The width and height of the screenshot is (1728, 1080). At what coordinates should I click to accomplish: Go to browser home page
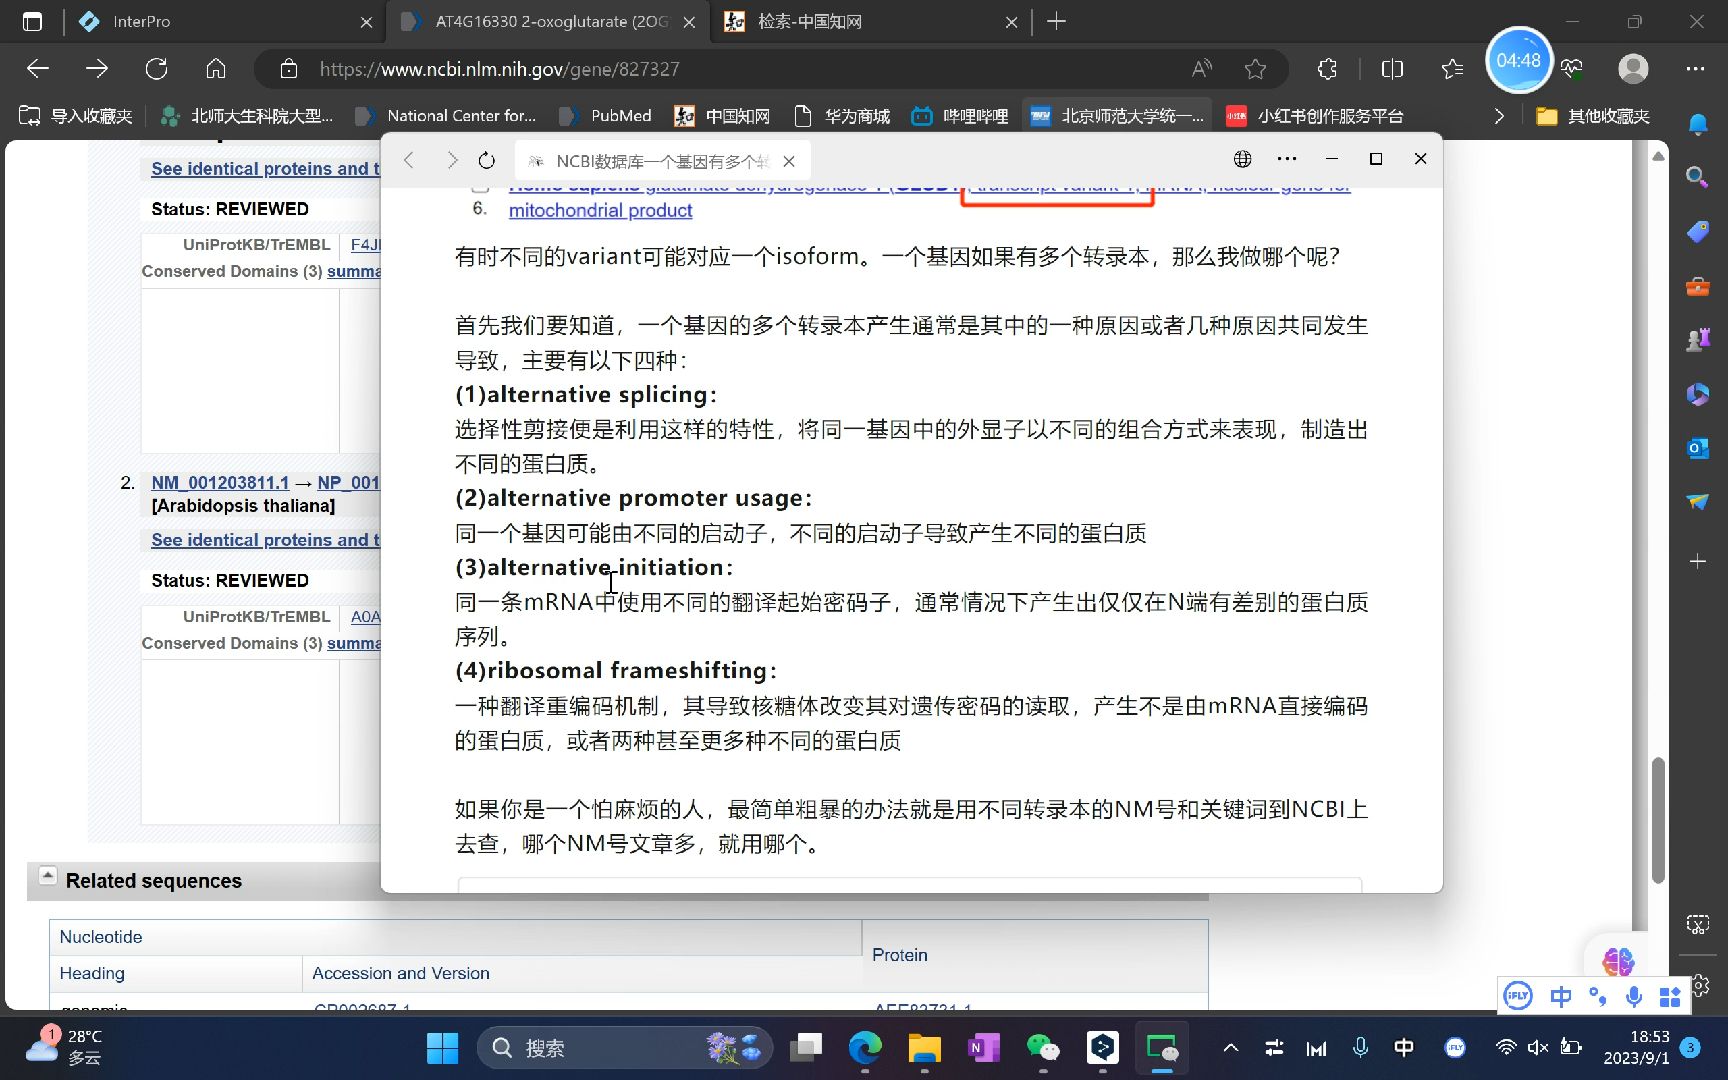click(x=215, y=69)
